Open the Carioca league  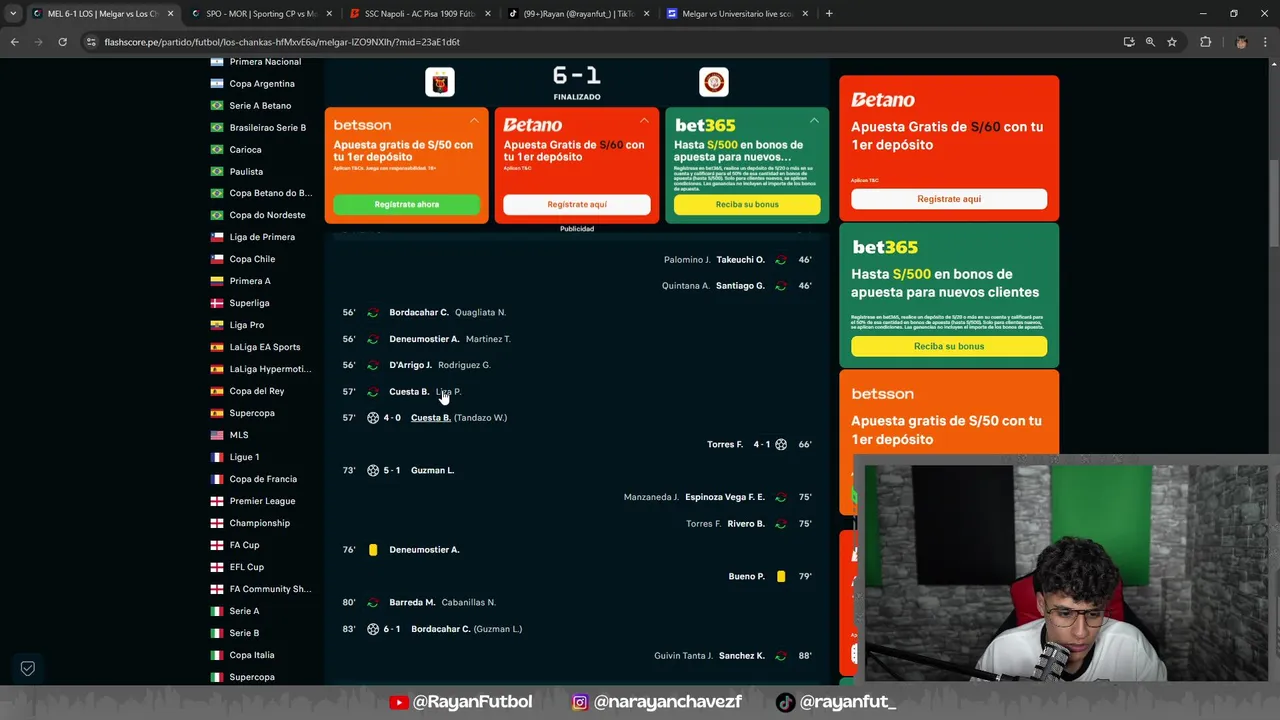tap(245, 150)
